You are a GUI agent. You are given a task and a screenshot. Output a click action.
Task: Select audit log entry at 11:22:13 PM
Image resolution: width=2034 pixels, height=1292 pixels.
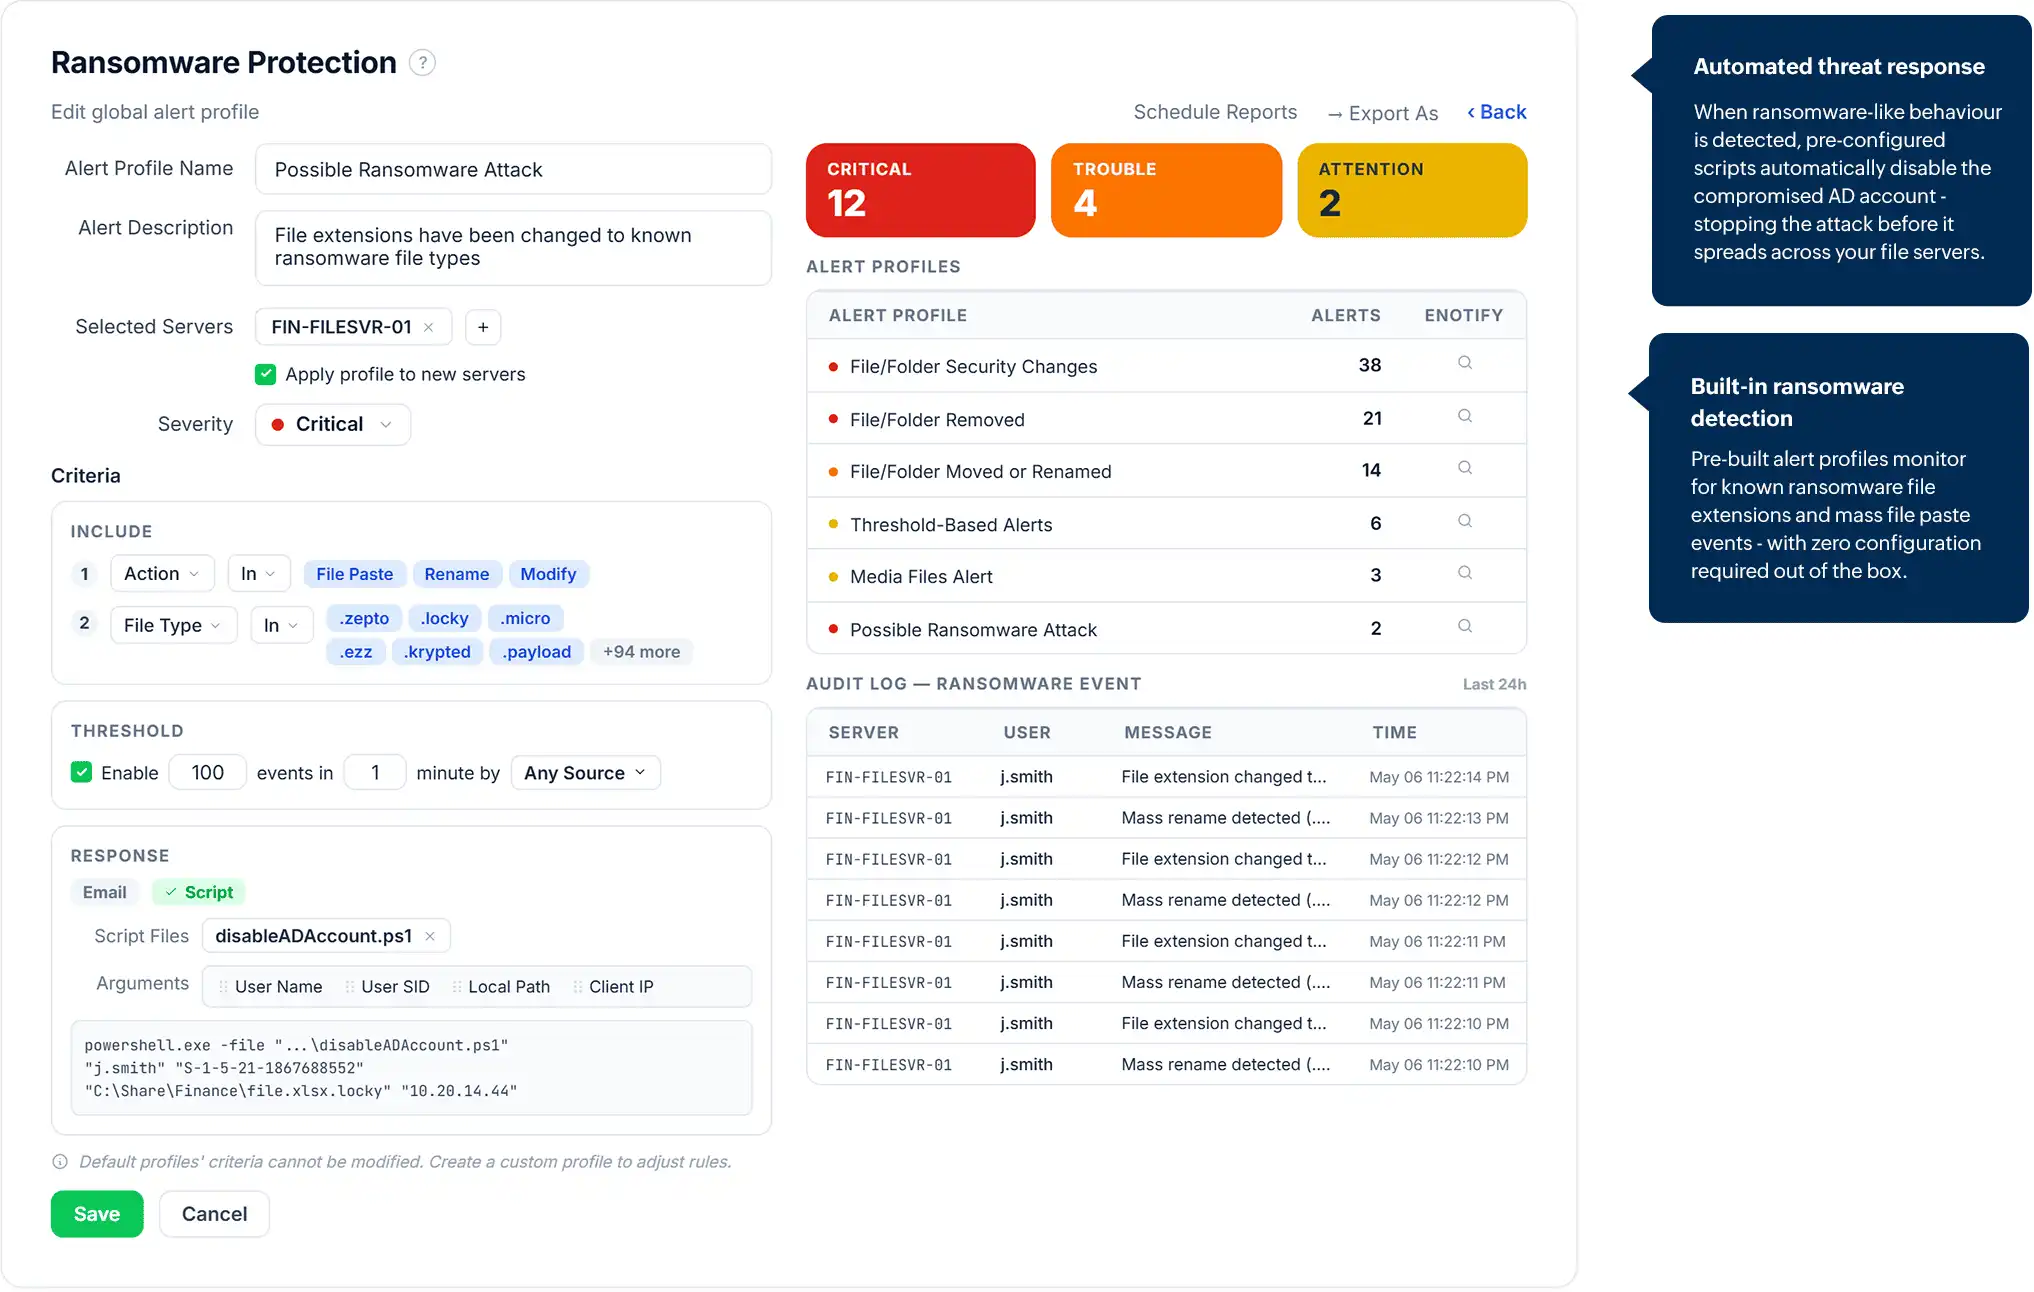pos(1166,818)
